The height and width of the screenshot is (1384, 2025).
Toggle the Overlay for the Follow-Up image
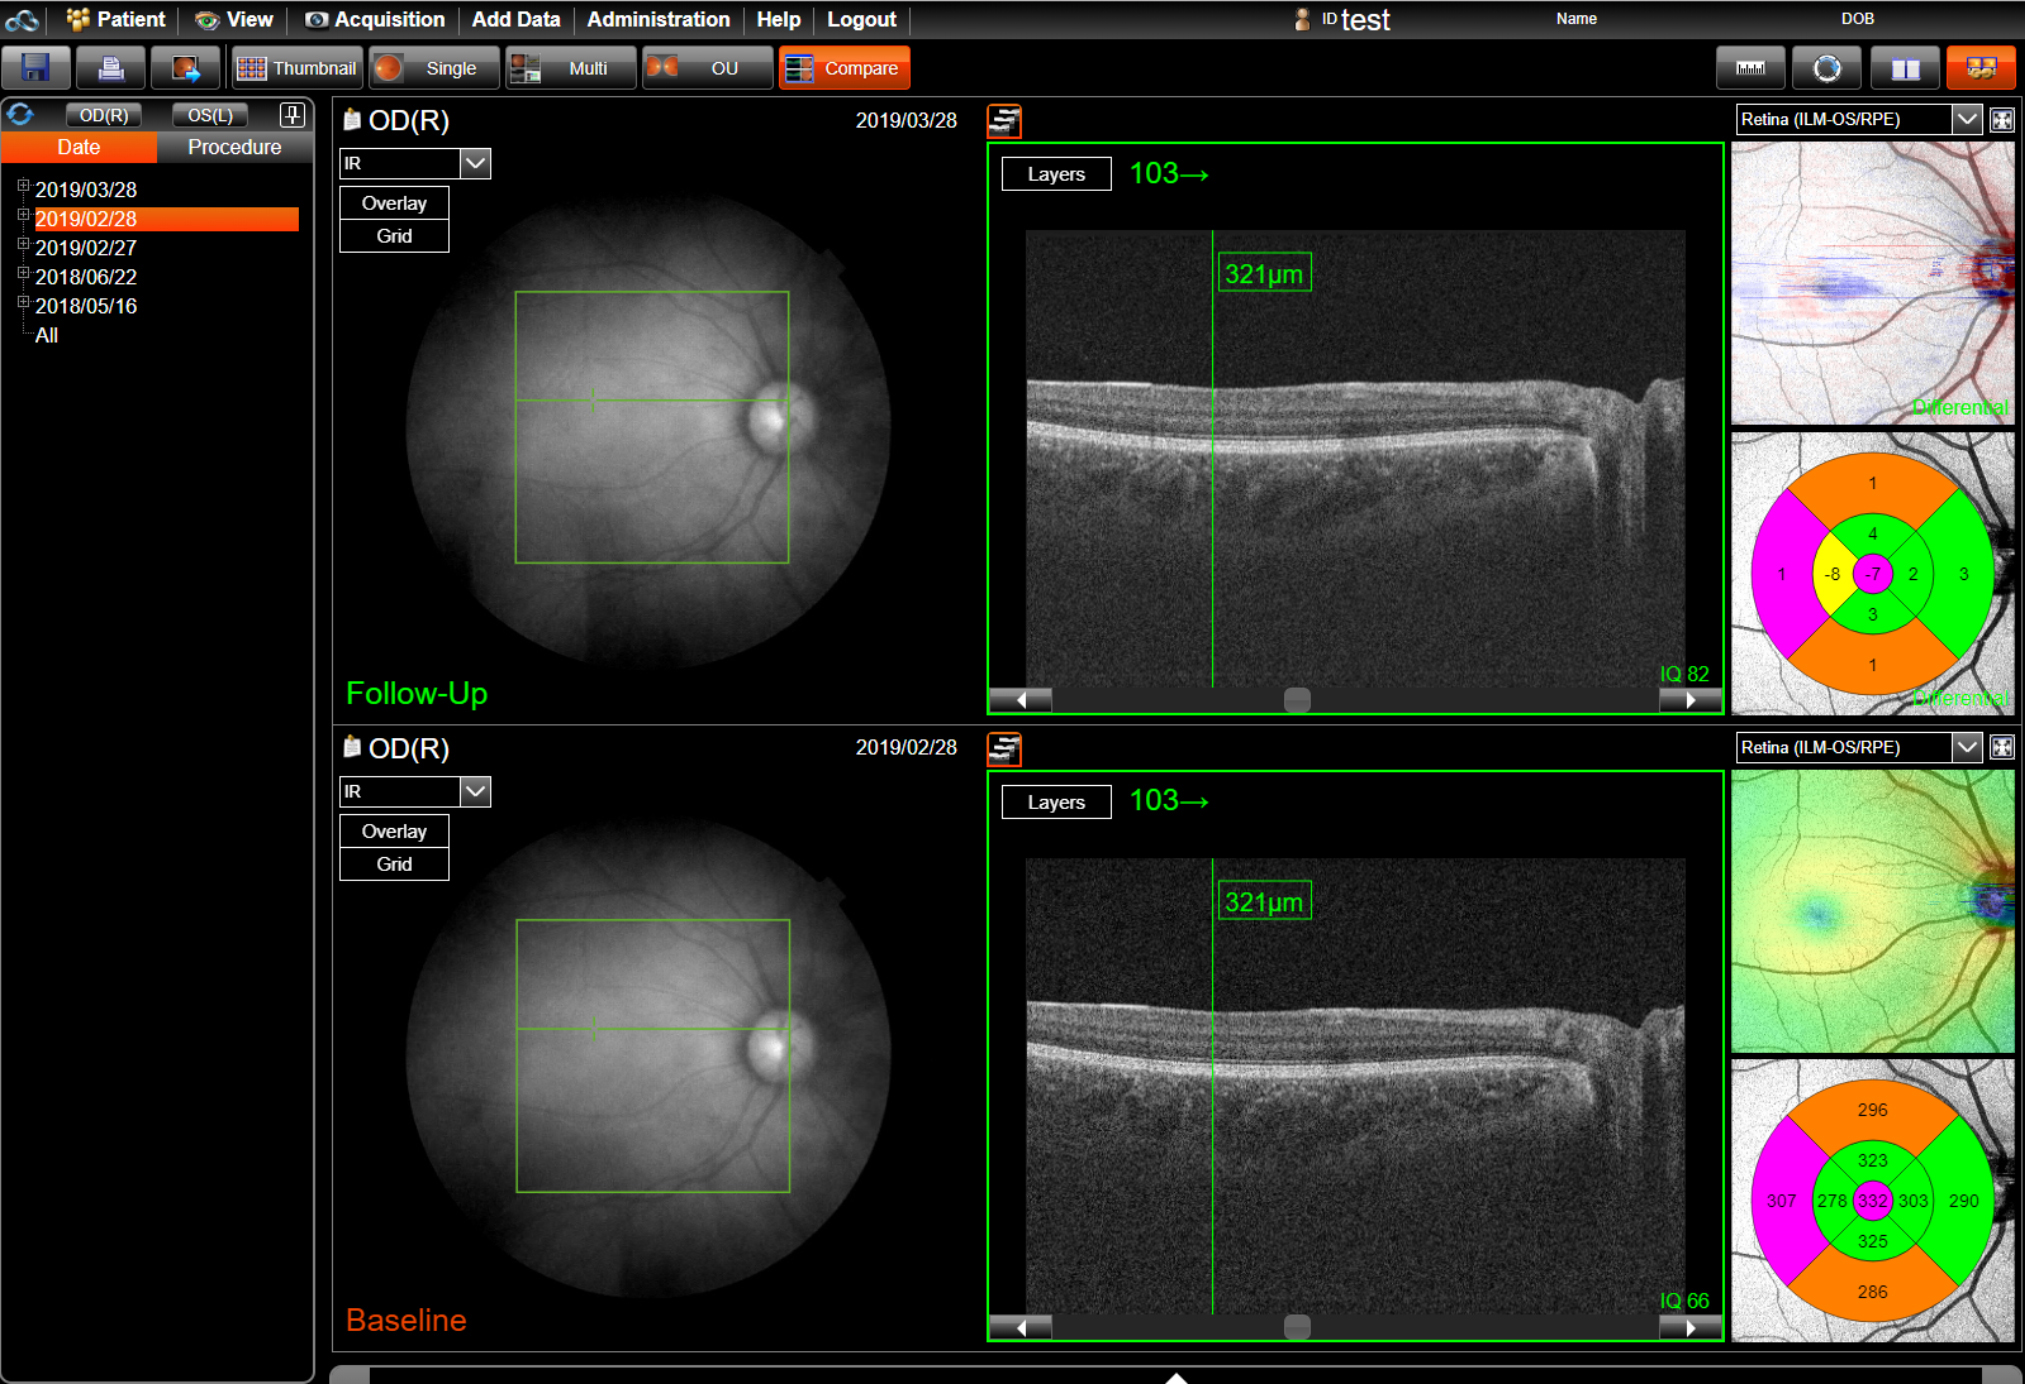pos(393,202)
